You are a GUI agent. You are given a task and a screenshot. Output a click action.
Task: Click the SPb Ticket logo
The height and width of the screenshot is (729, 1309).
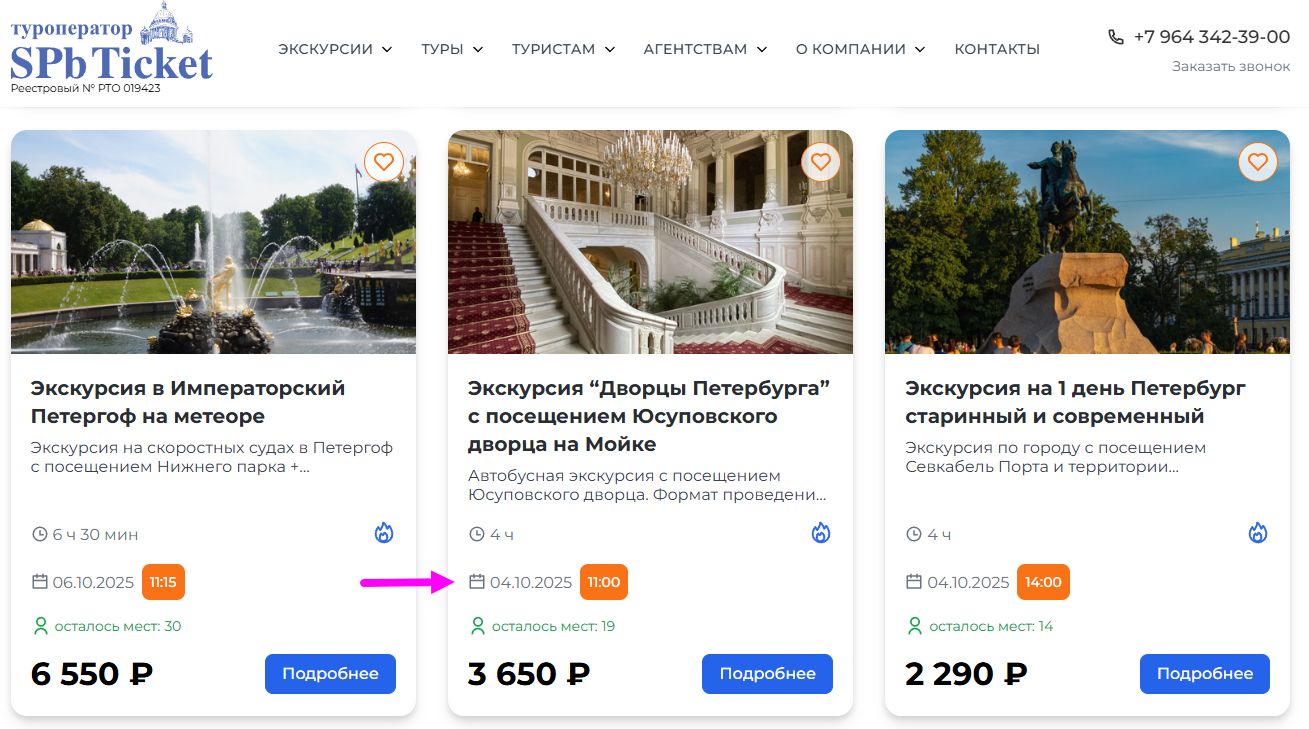(111, 49)
